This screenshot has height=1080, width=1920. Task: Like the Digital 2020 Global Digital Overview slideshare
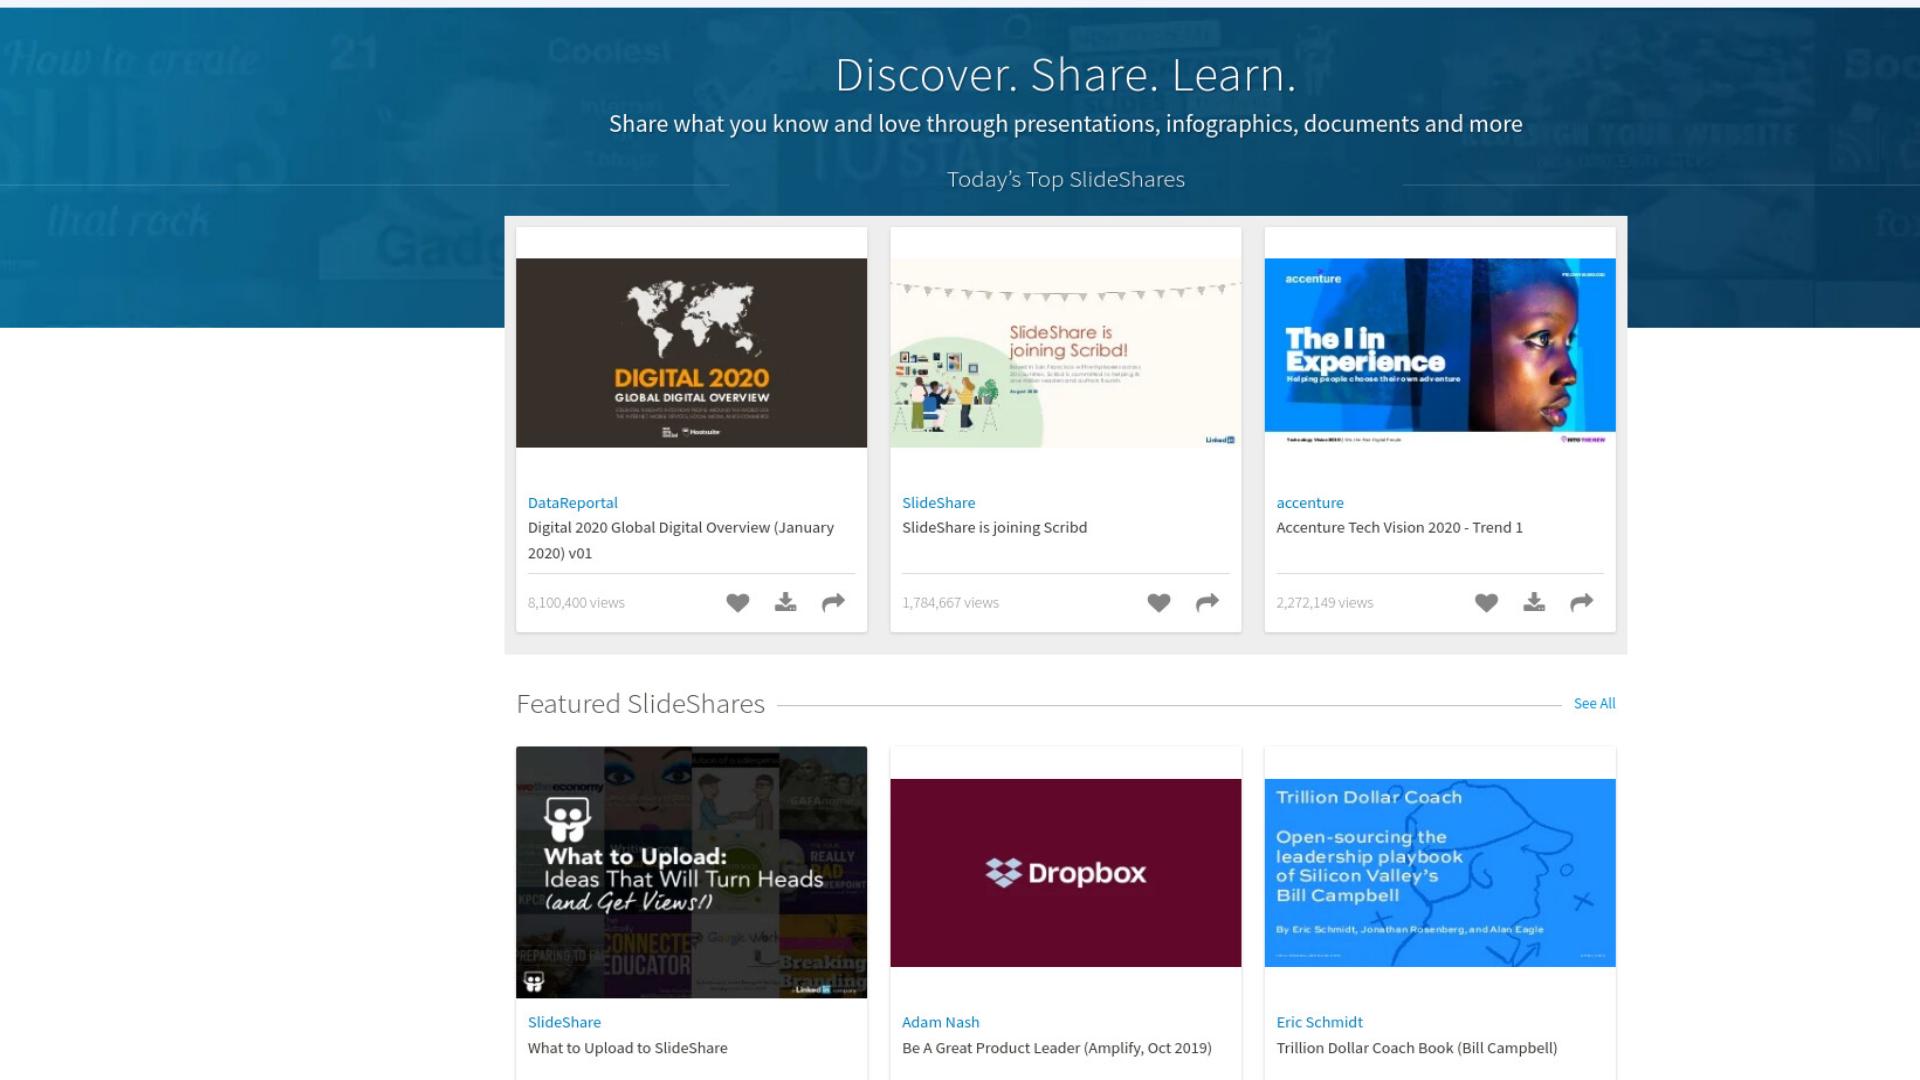[x=737, y=602]
